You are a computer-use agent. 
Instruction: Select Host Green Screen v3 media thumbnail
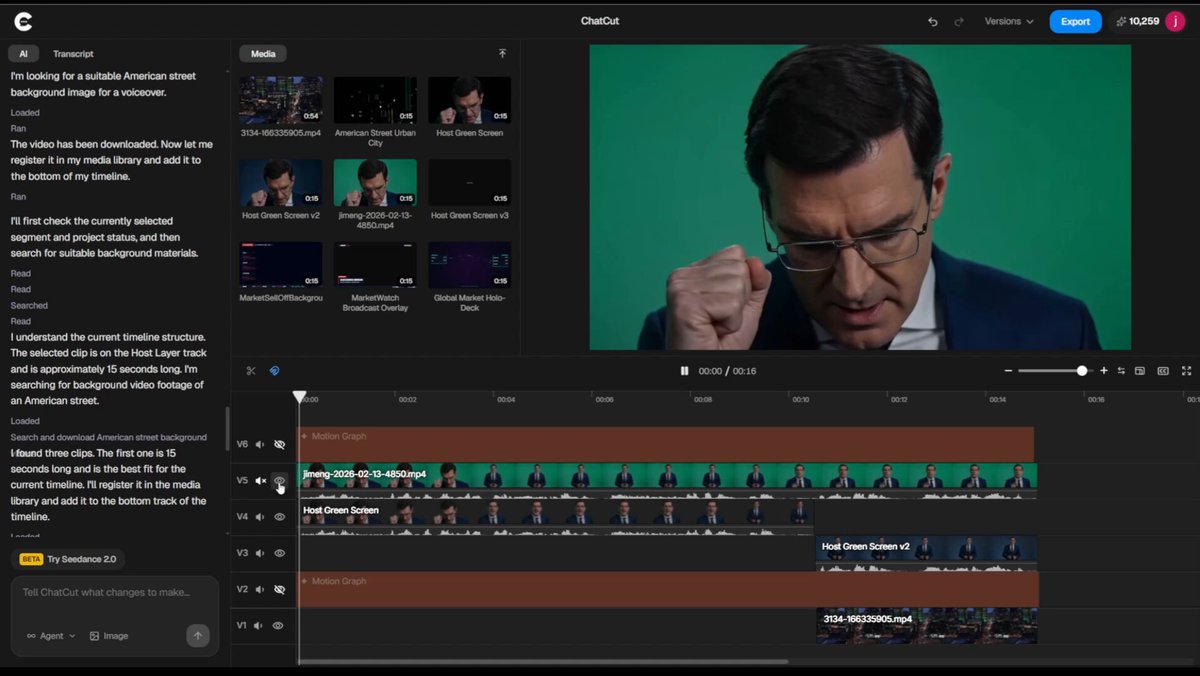point(469,182)
